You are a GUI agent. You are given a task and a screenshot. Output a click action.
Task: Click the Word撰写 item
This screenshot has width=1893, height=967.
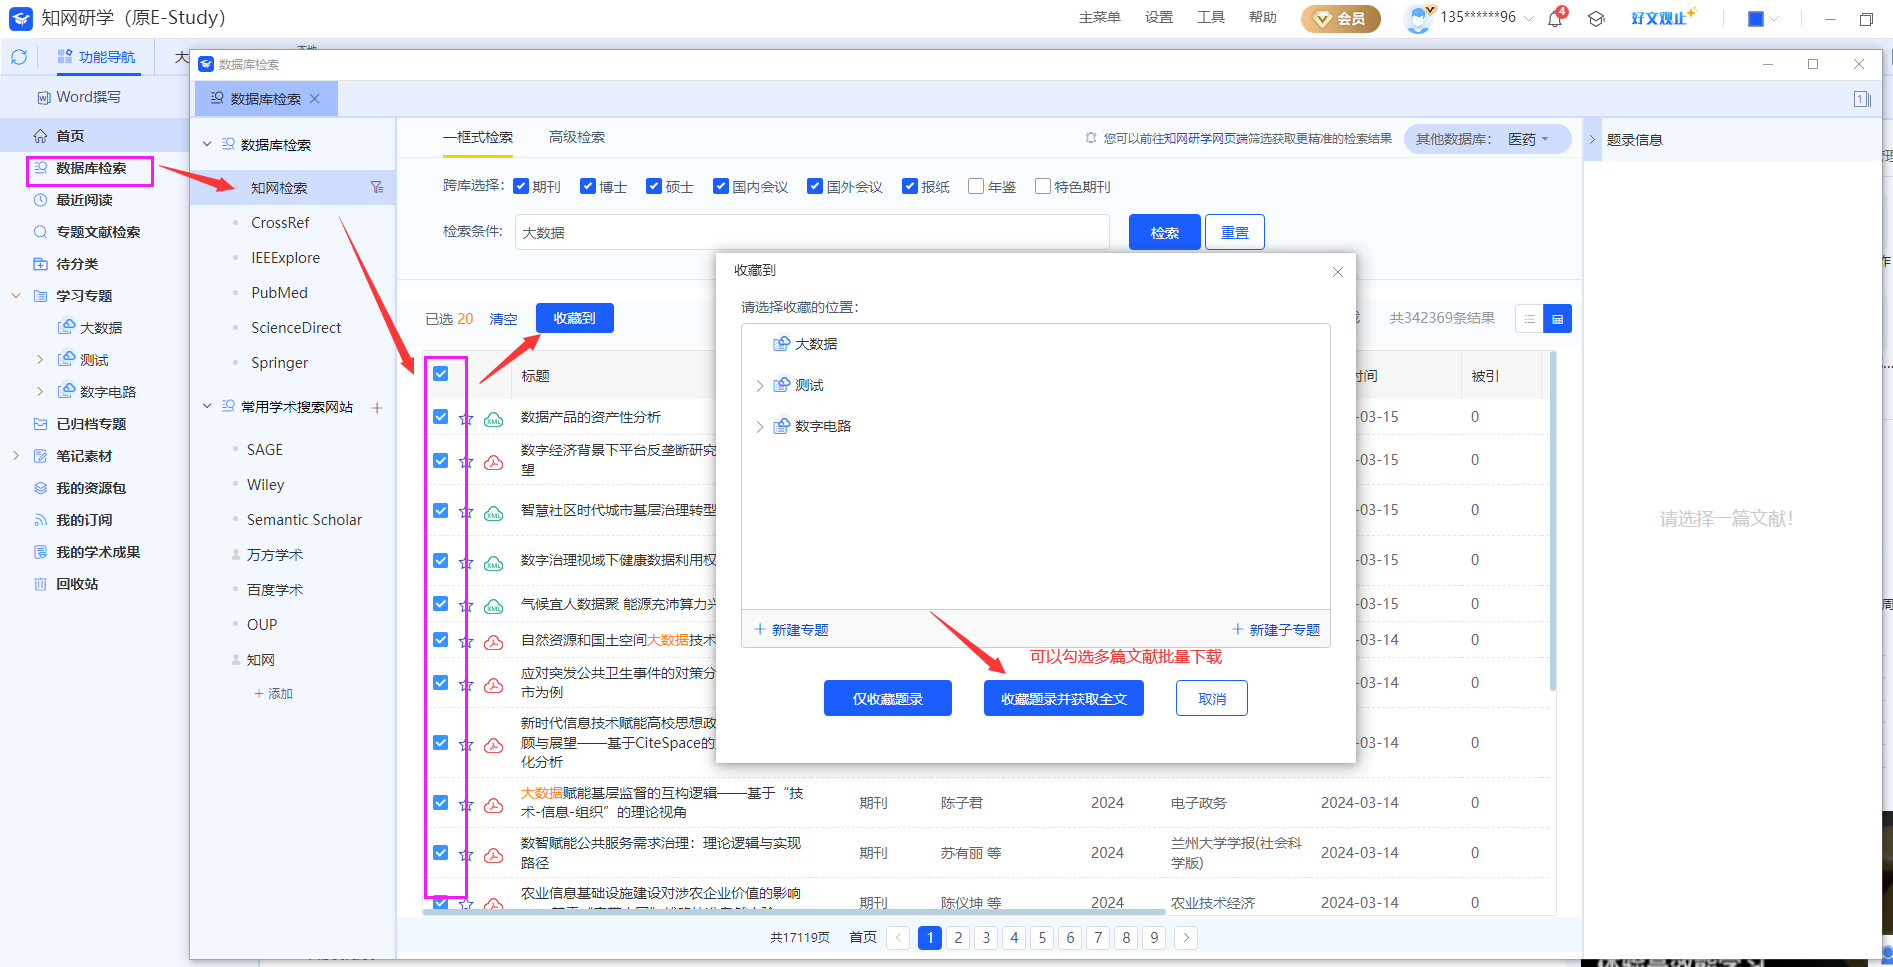click(x=79, y=97)
